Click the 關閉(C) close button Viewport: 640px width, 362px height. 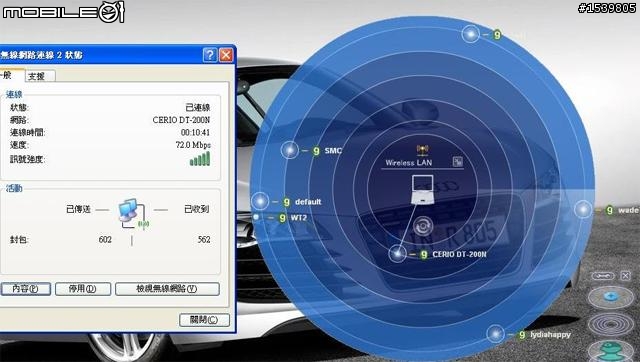tap(204, 320)
